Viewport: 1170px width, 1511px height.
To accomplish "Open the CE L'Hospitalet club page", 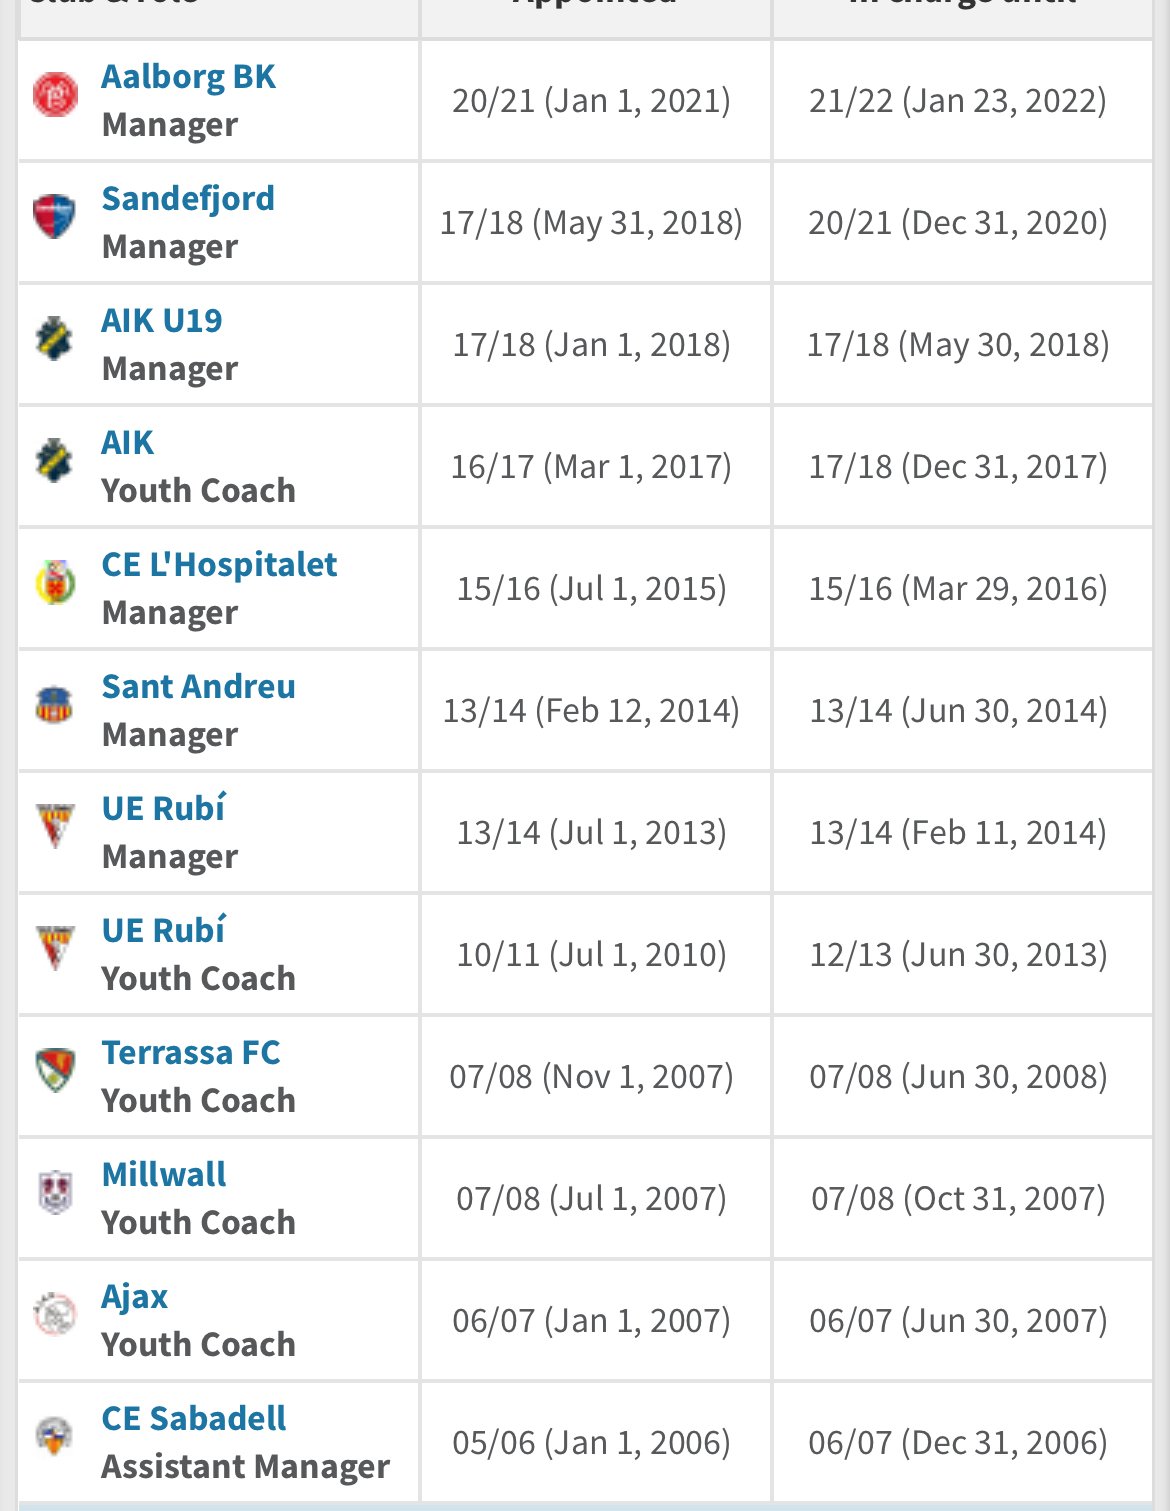I will pos(219,565).
